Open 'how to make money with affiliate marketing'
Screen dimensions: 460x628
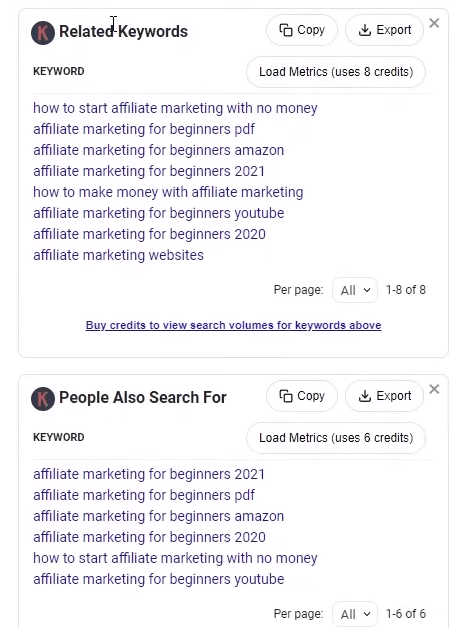pyautogui.click(x=168, y=192)
